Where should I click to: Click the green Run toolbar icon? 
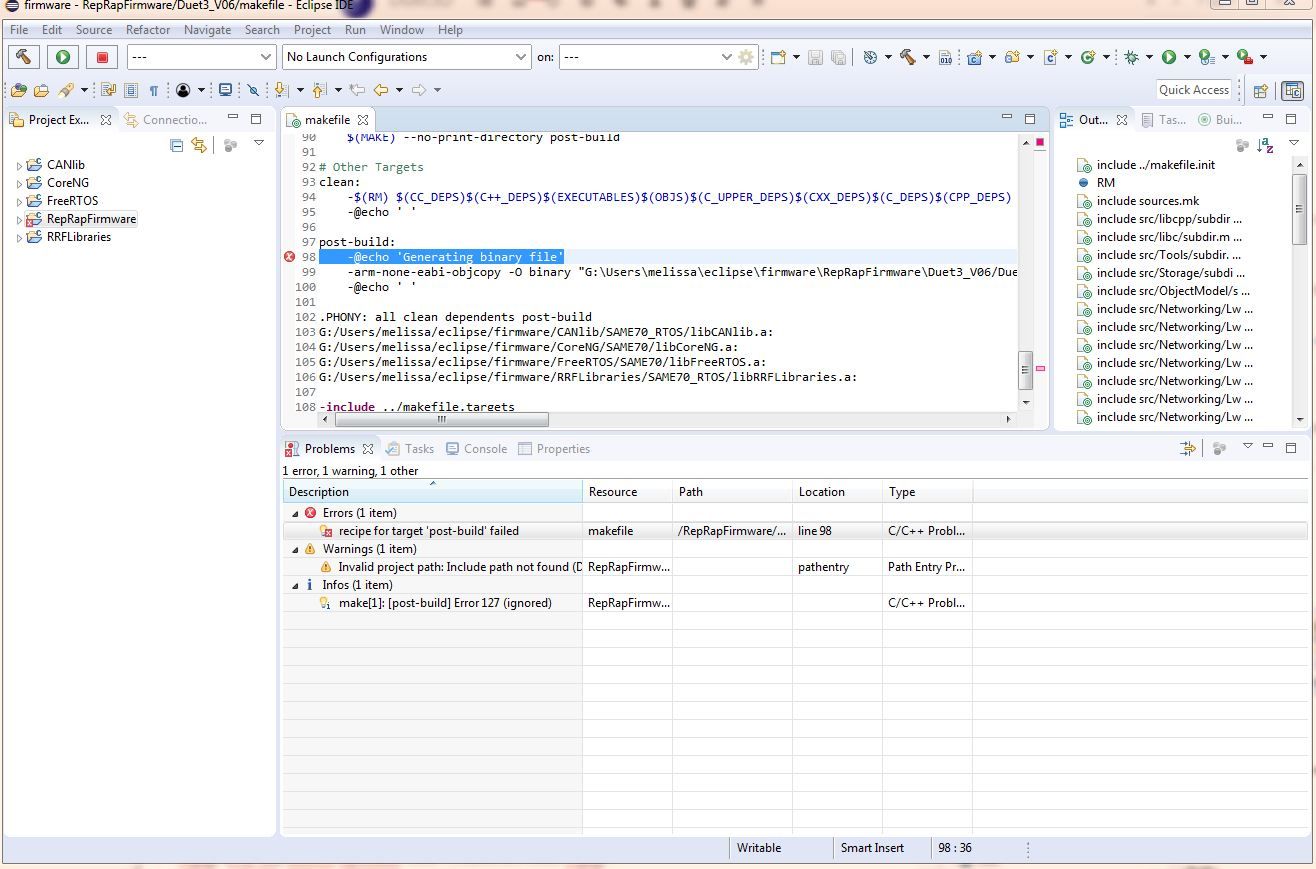[x=1168, y=57]
